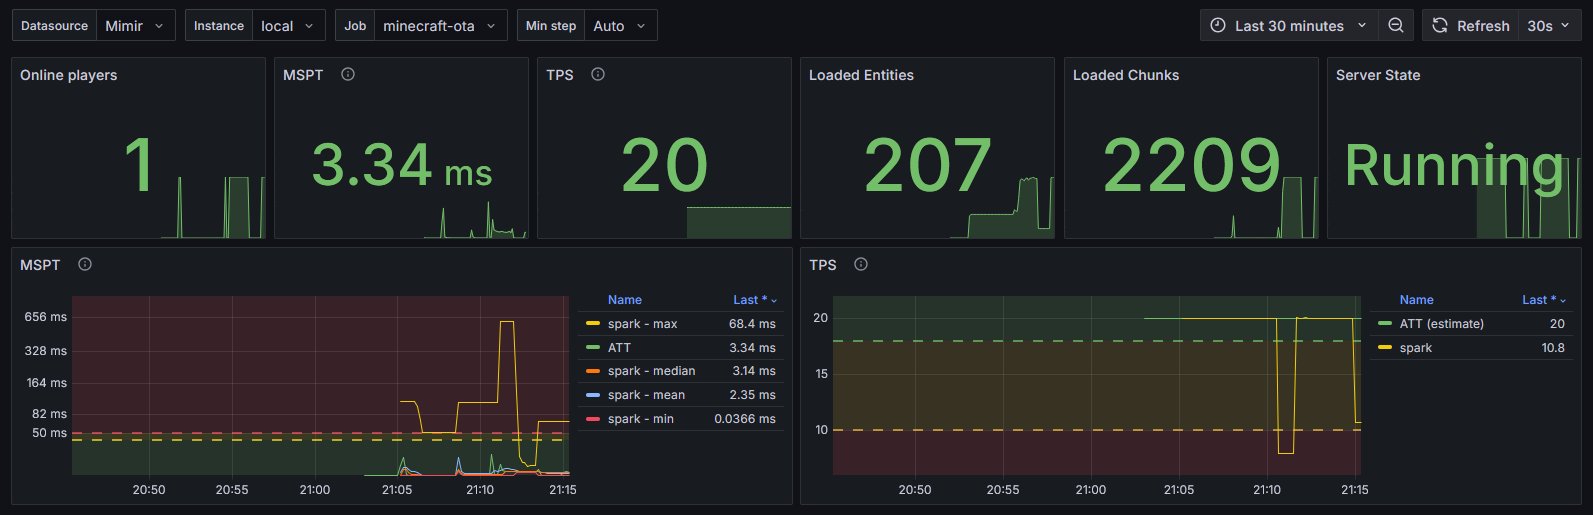Viewport: 1593px width, 515px height.
Task: Click the yellow swatch for spark in TPS legend
Action: coord(1385,348)
